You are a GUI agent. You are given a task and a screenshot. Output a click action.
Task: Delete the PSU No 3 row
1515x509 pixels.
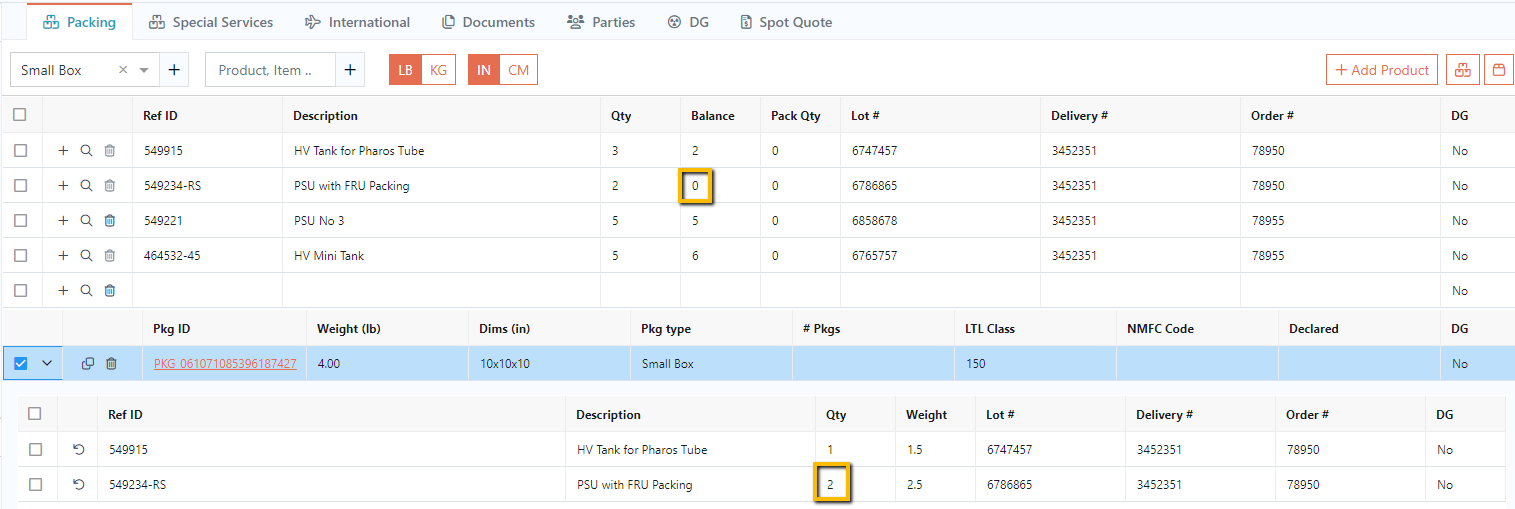coord(110,220)
